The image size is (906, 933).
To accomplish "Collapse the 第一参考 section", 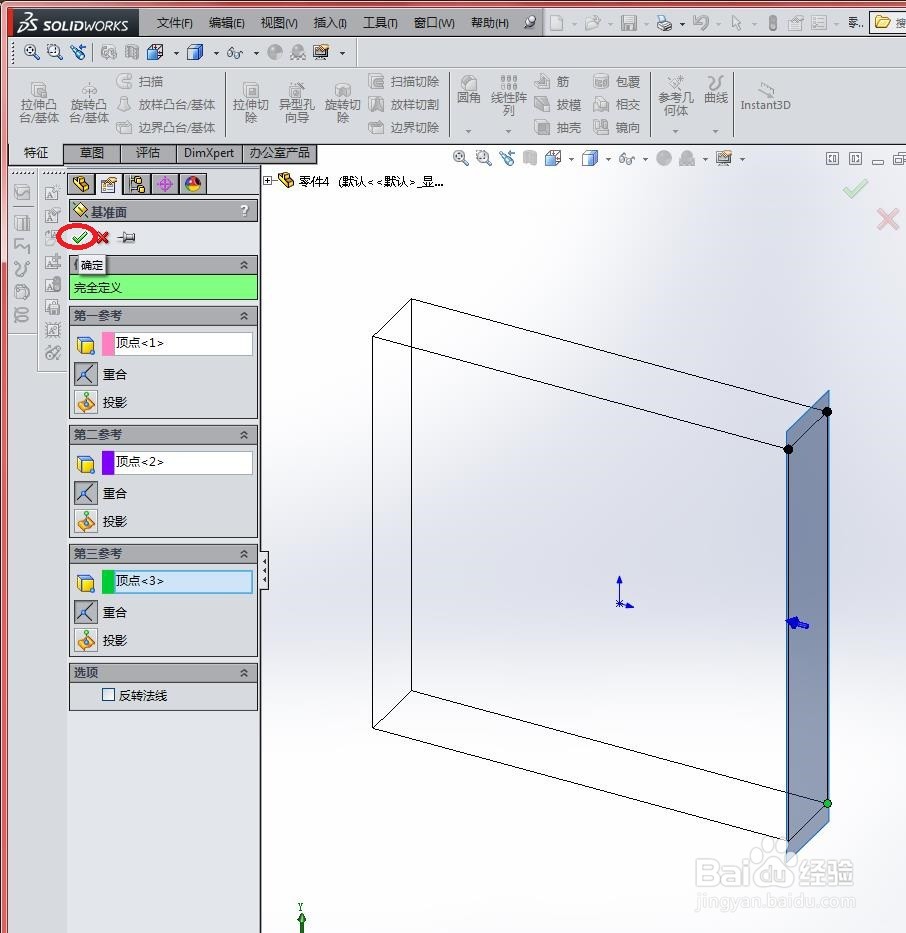I will coord(244,316).
